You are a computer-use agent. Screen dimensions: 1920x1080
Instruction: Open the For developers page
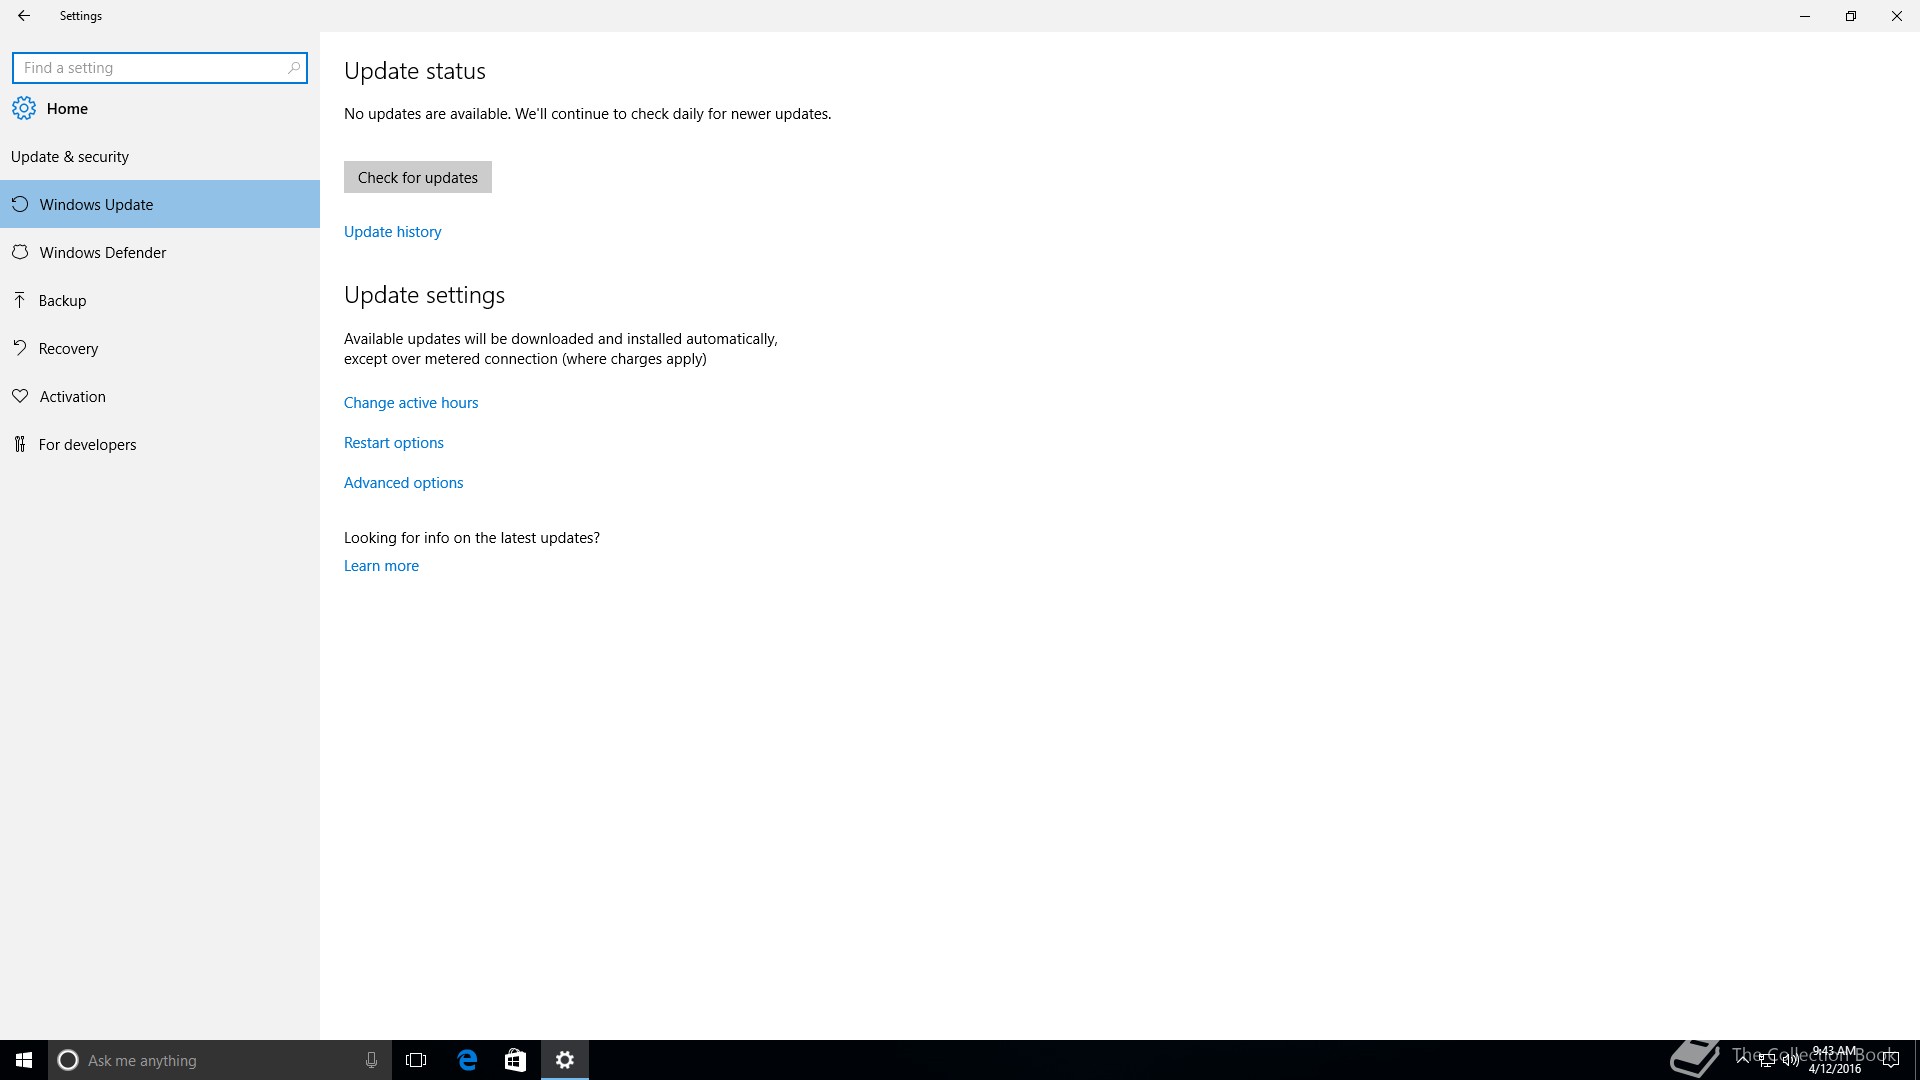(160, 444)
